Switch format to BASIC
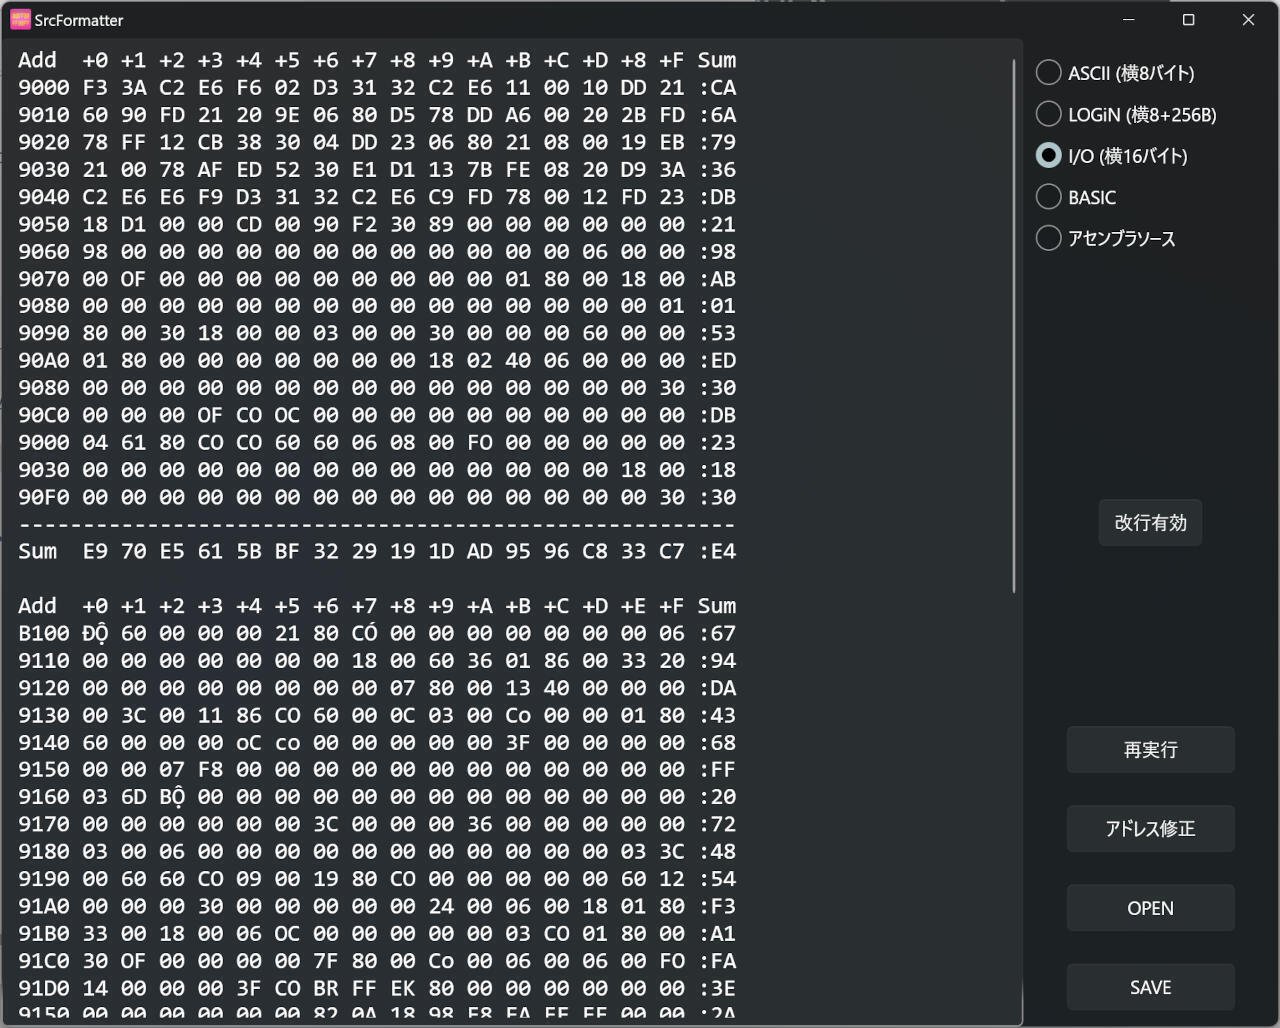The width and height of the screenshot is (1280, 1028). pos(1048,197)
